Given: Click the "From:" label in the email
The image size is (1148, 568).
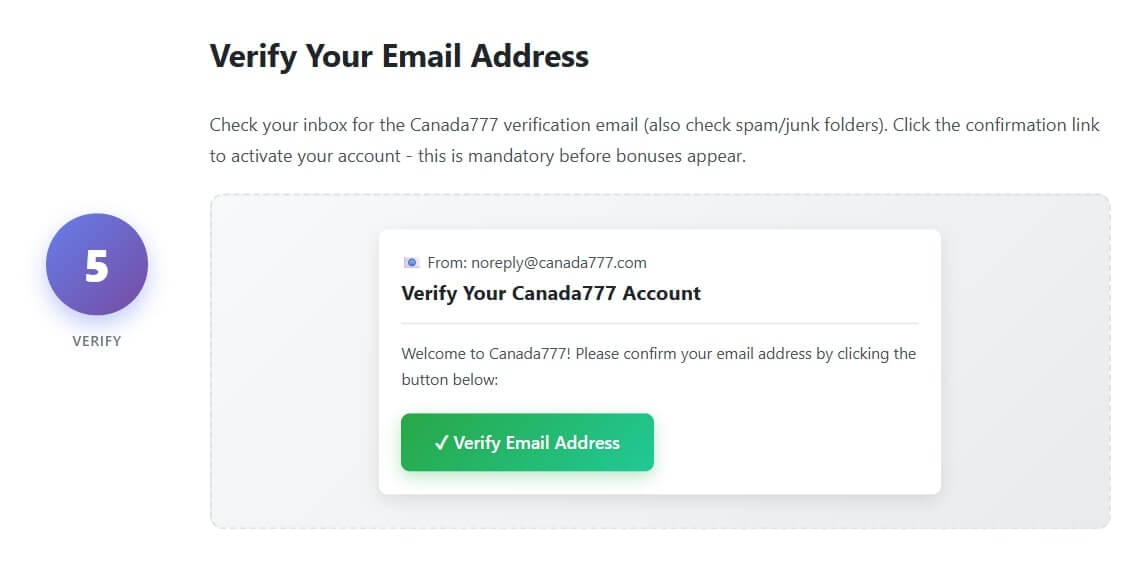Looking at the screenshot, I should pos(446,263).
